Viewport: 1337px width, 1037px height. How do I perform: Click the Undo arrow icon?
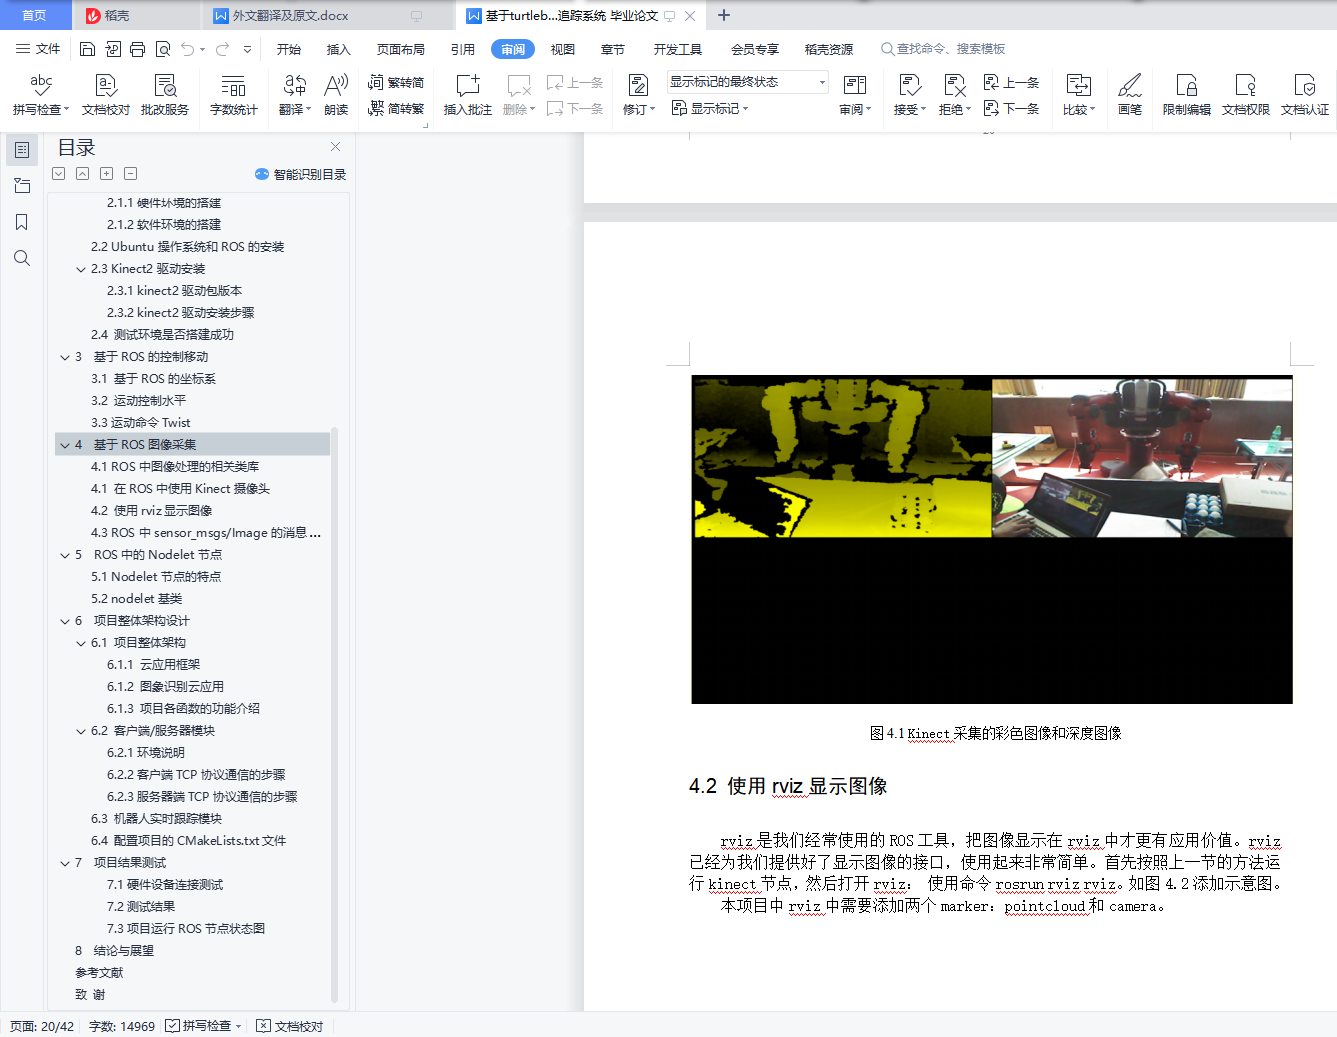pyautogui.click(x=188, y=49)
